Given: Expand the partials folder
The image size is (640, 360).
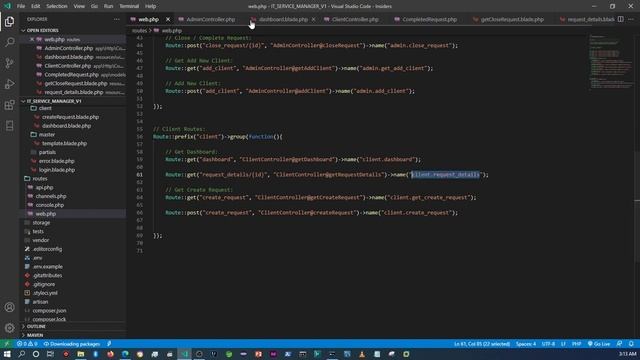Looking at the screenshot, I should [x=47, y=152].
